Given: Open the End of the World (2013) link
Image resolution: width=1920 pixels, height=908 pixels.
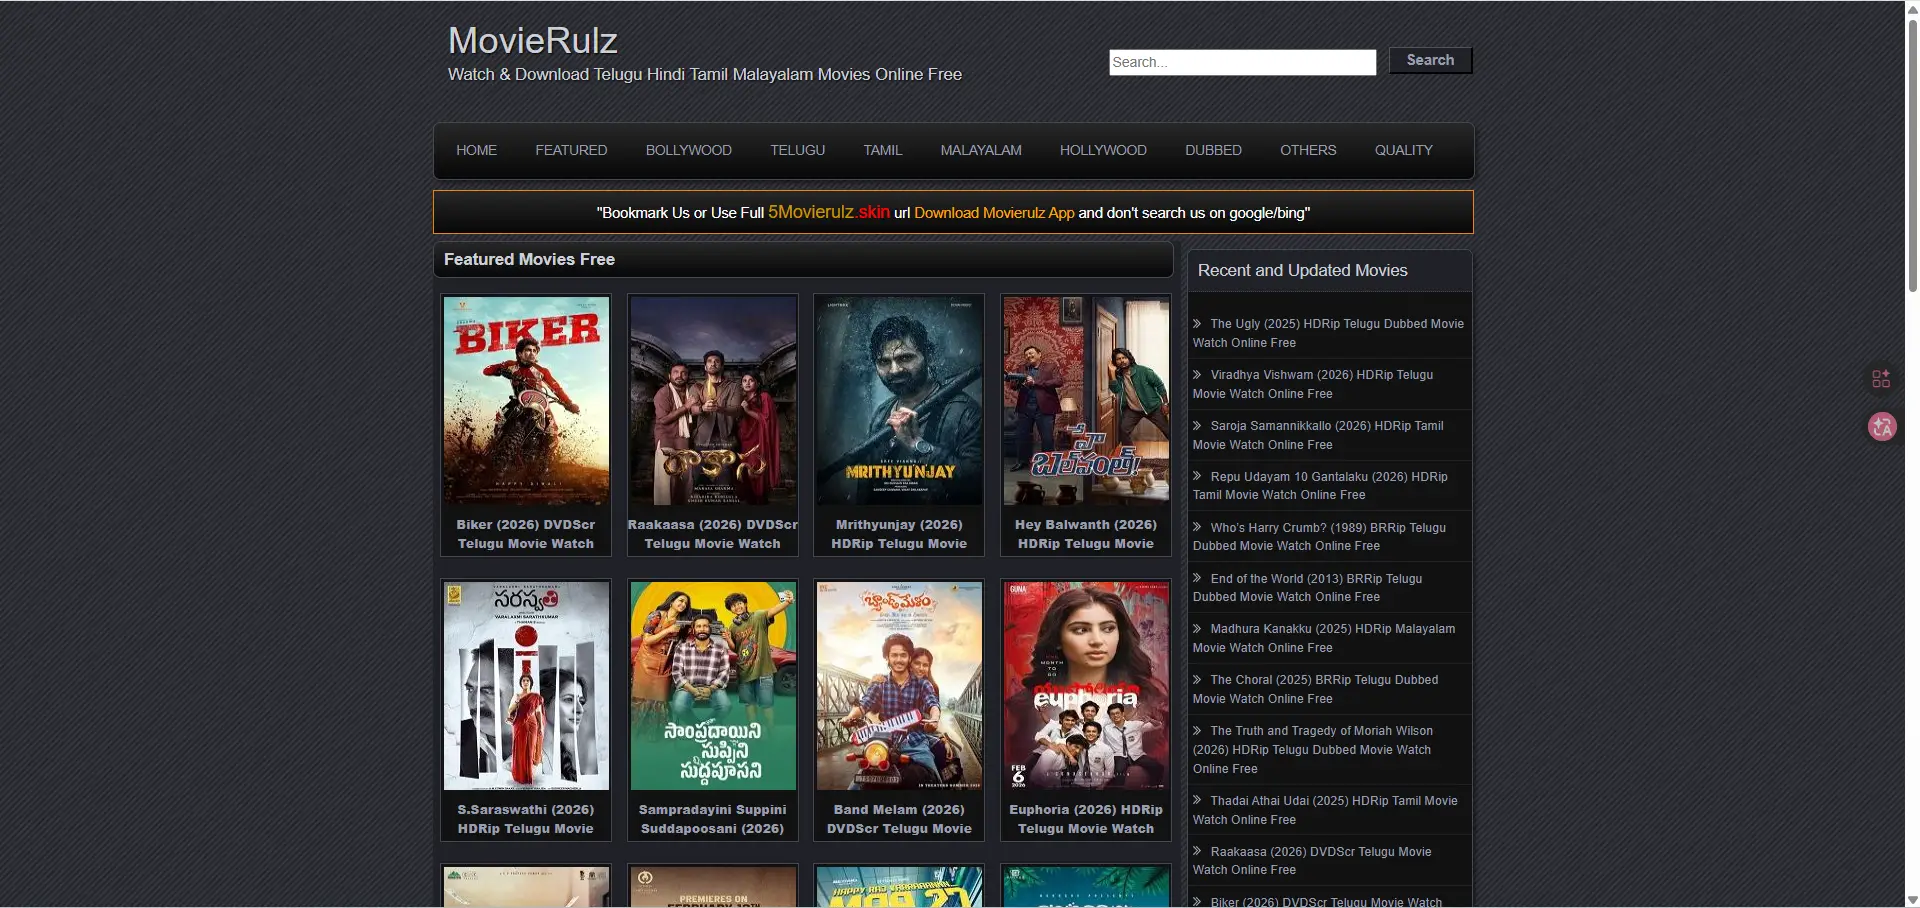Looking at the screenshot, I should click(x=1315, y=579).
